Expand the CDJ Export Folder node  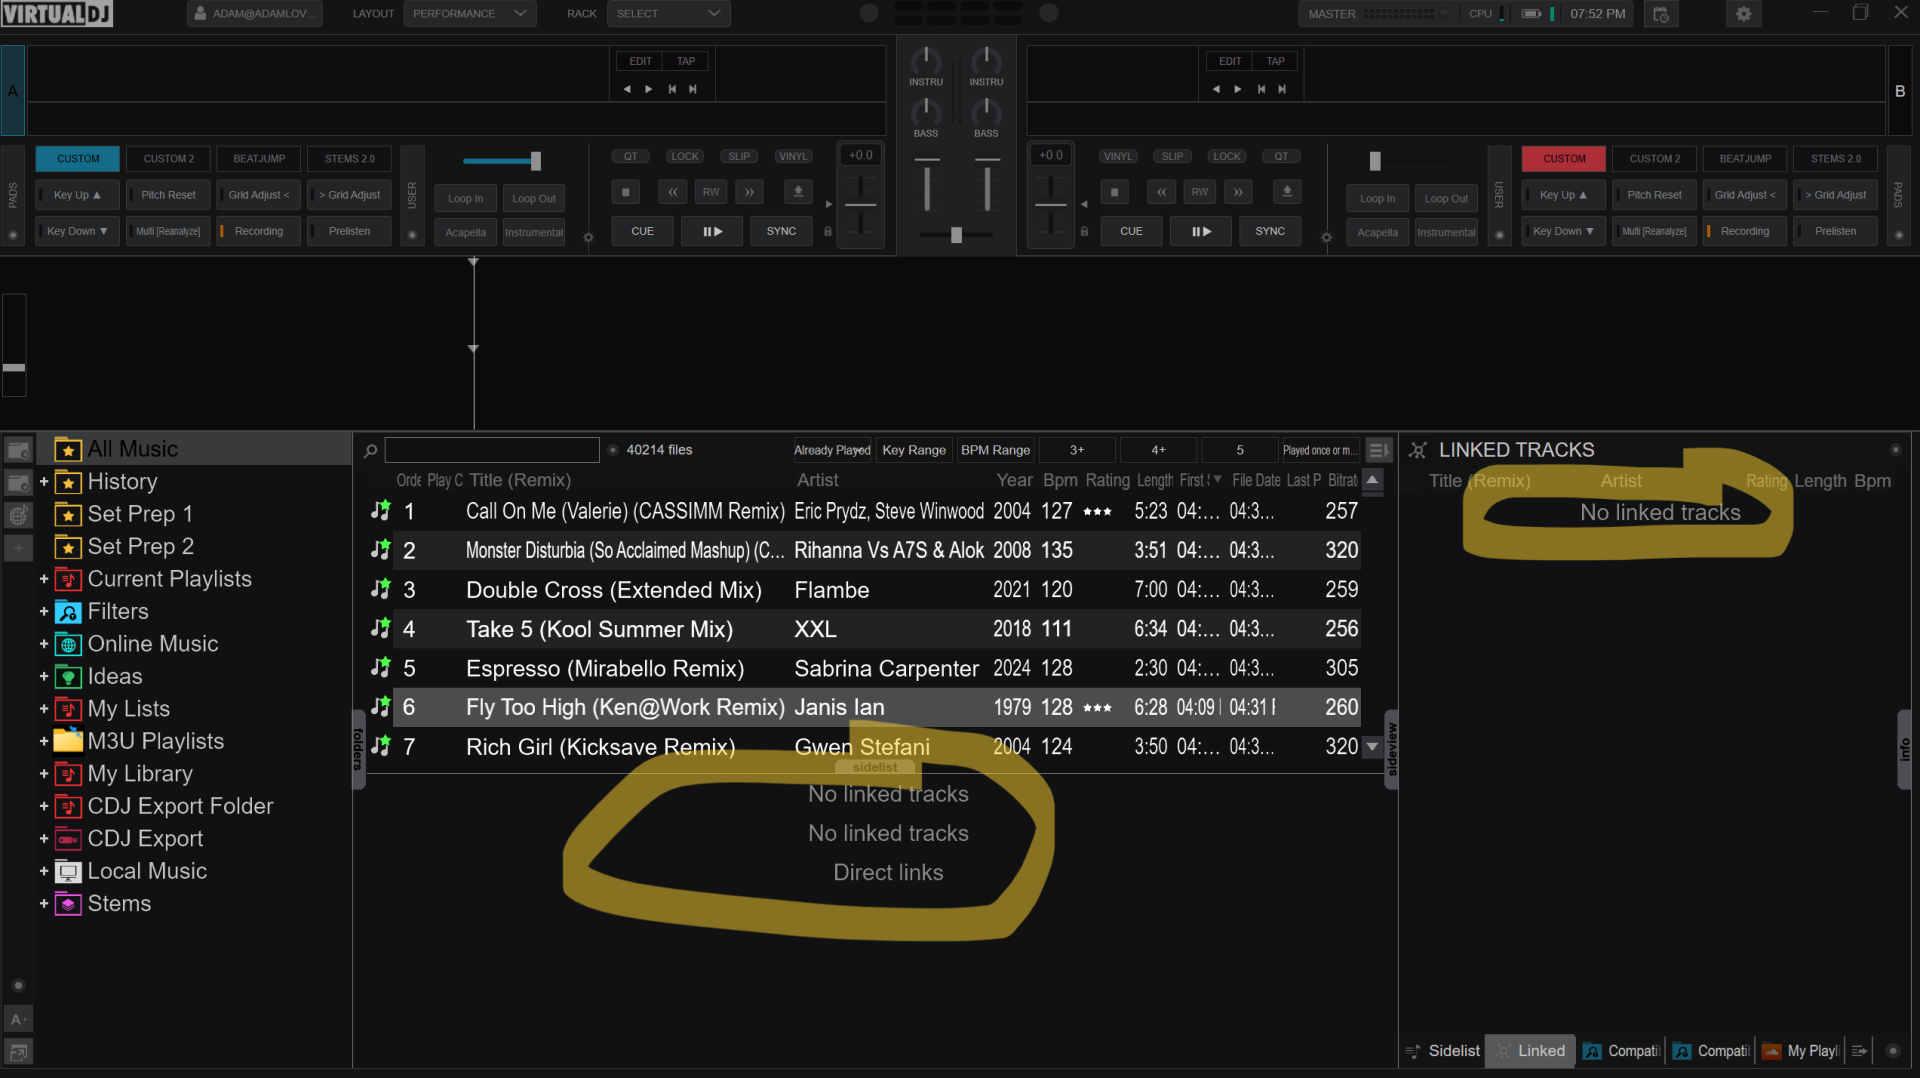44,806
